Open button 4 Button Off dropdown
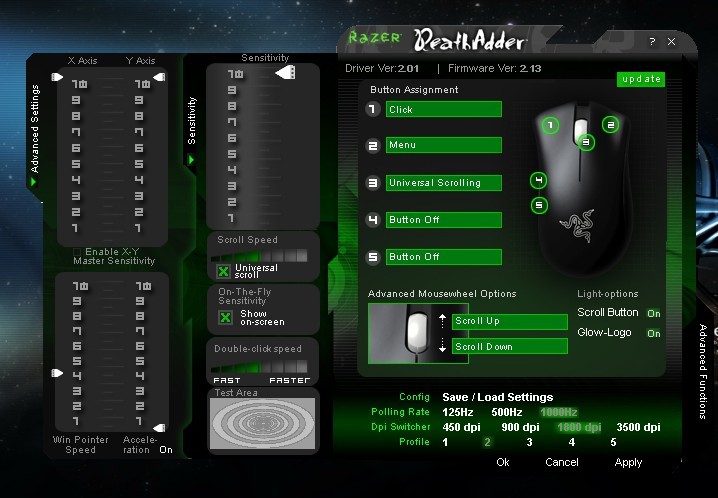The width and height of the screenshot is (718, 498). tap(444, 220)
